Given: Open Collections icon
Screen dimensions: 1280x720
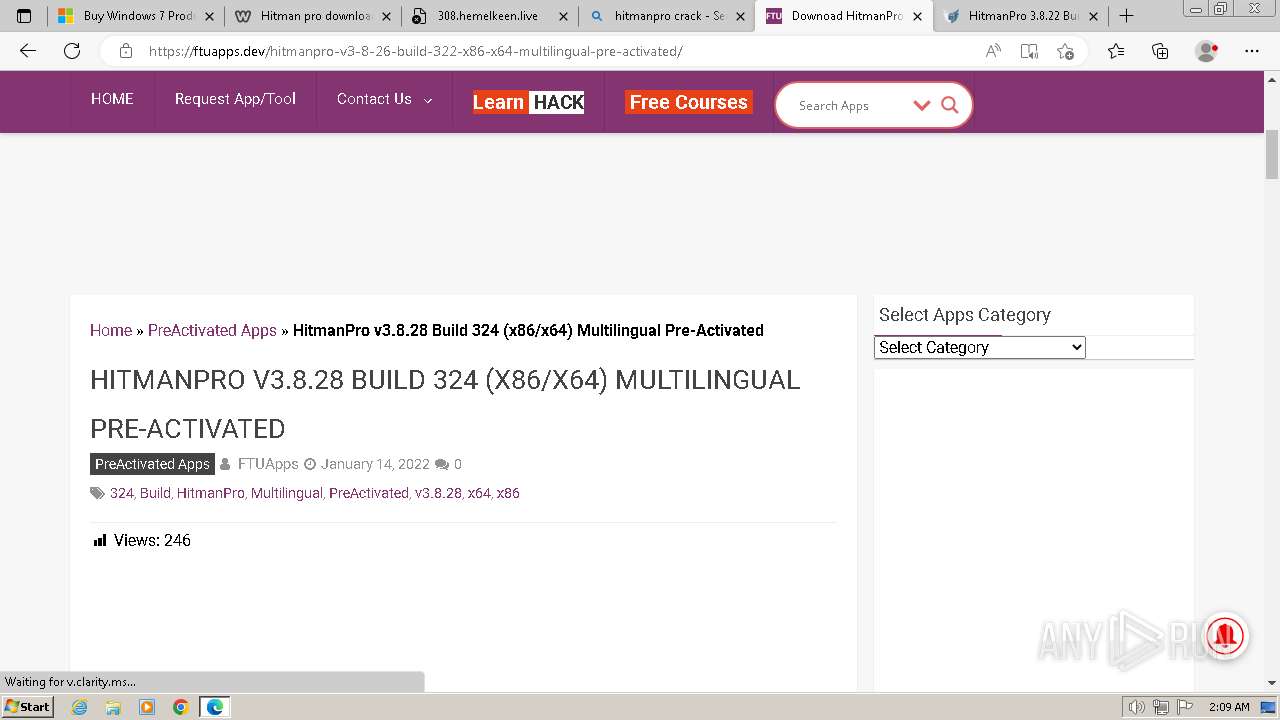Looking at the screenshot, I should (x=1160, y=51).
